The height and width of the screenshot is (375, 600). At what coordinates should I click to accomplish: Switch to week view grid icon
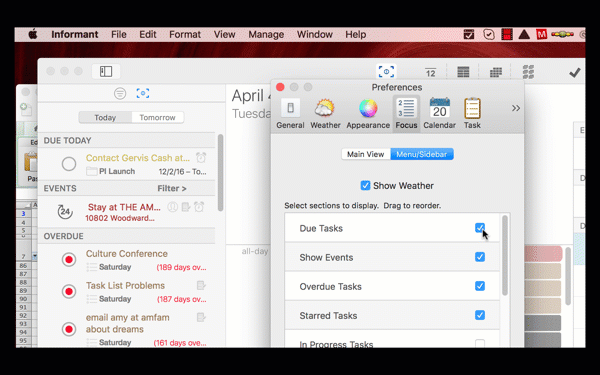[x=463, y=72]
